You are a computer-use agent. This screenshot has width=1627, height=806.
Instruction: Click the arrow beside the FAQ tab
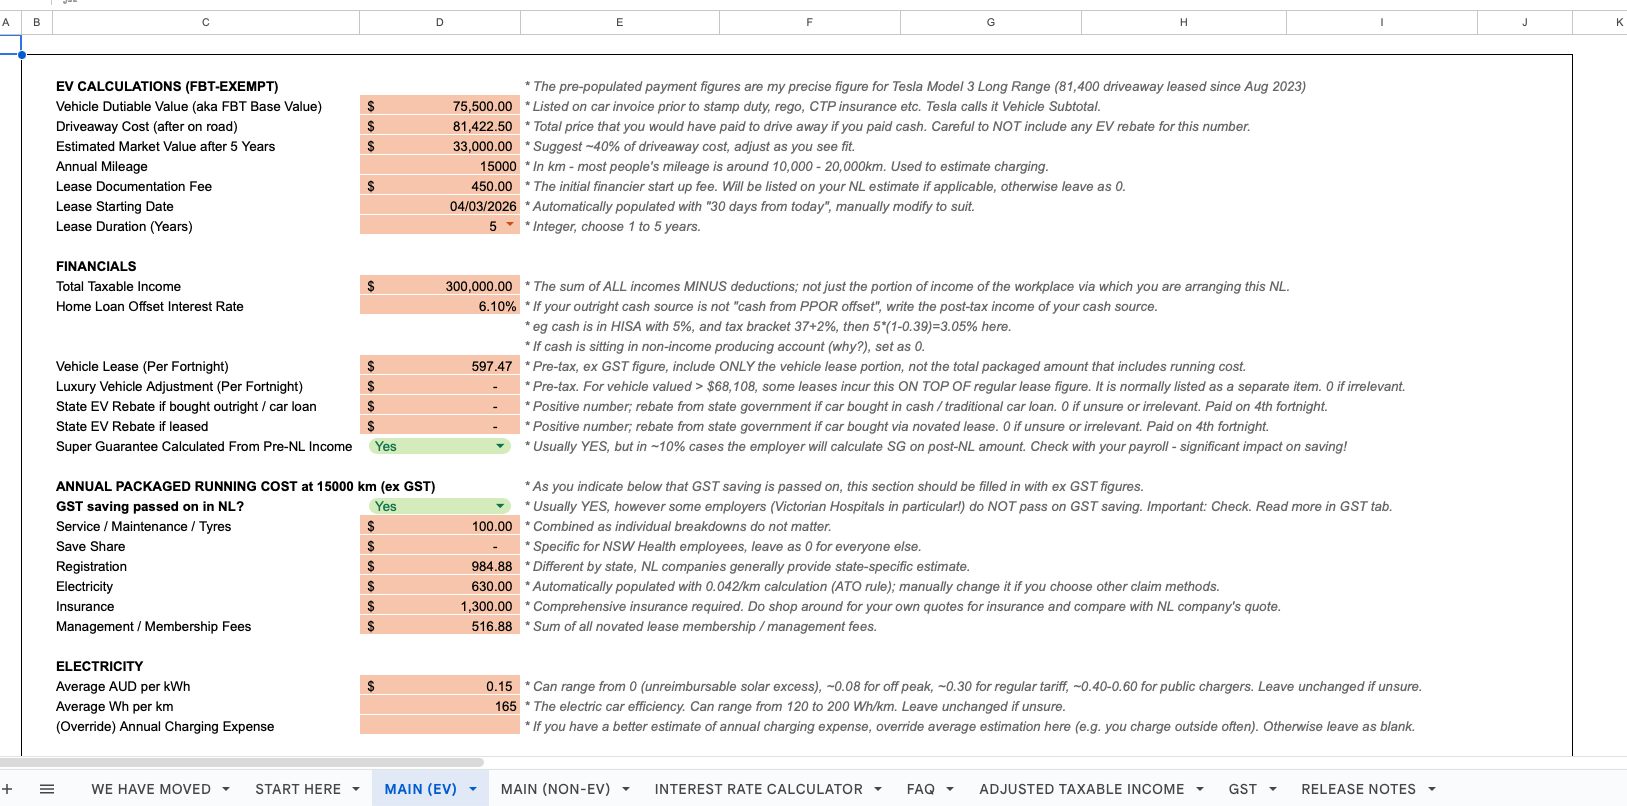pos(950,789)
